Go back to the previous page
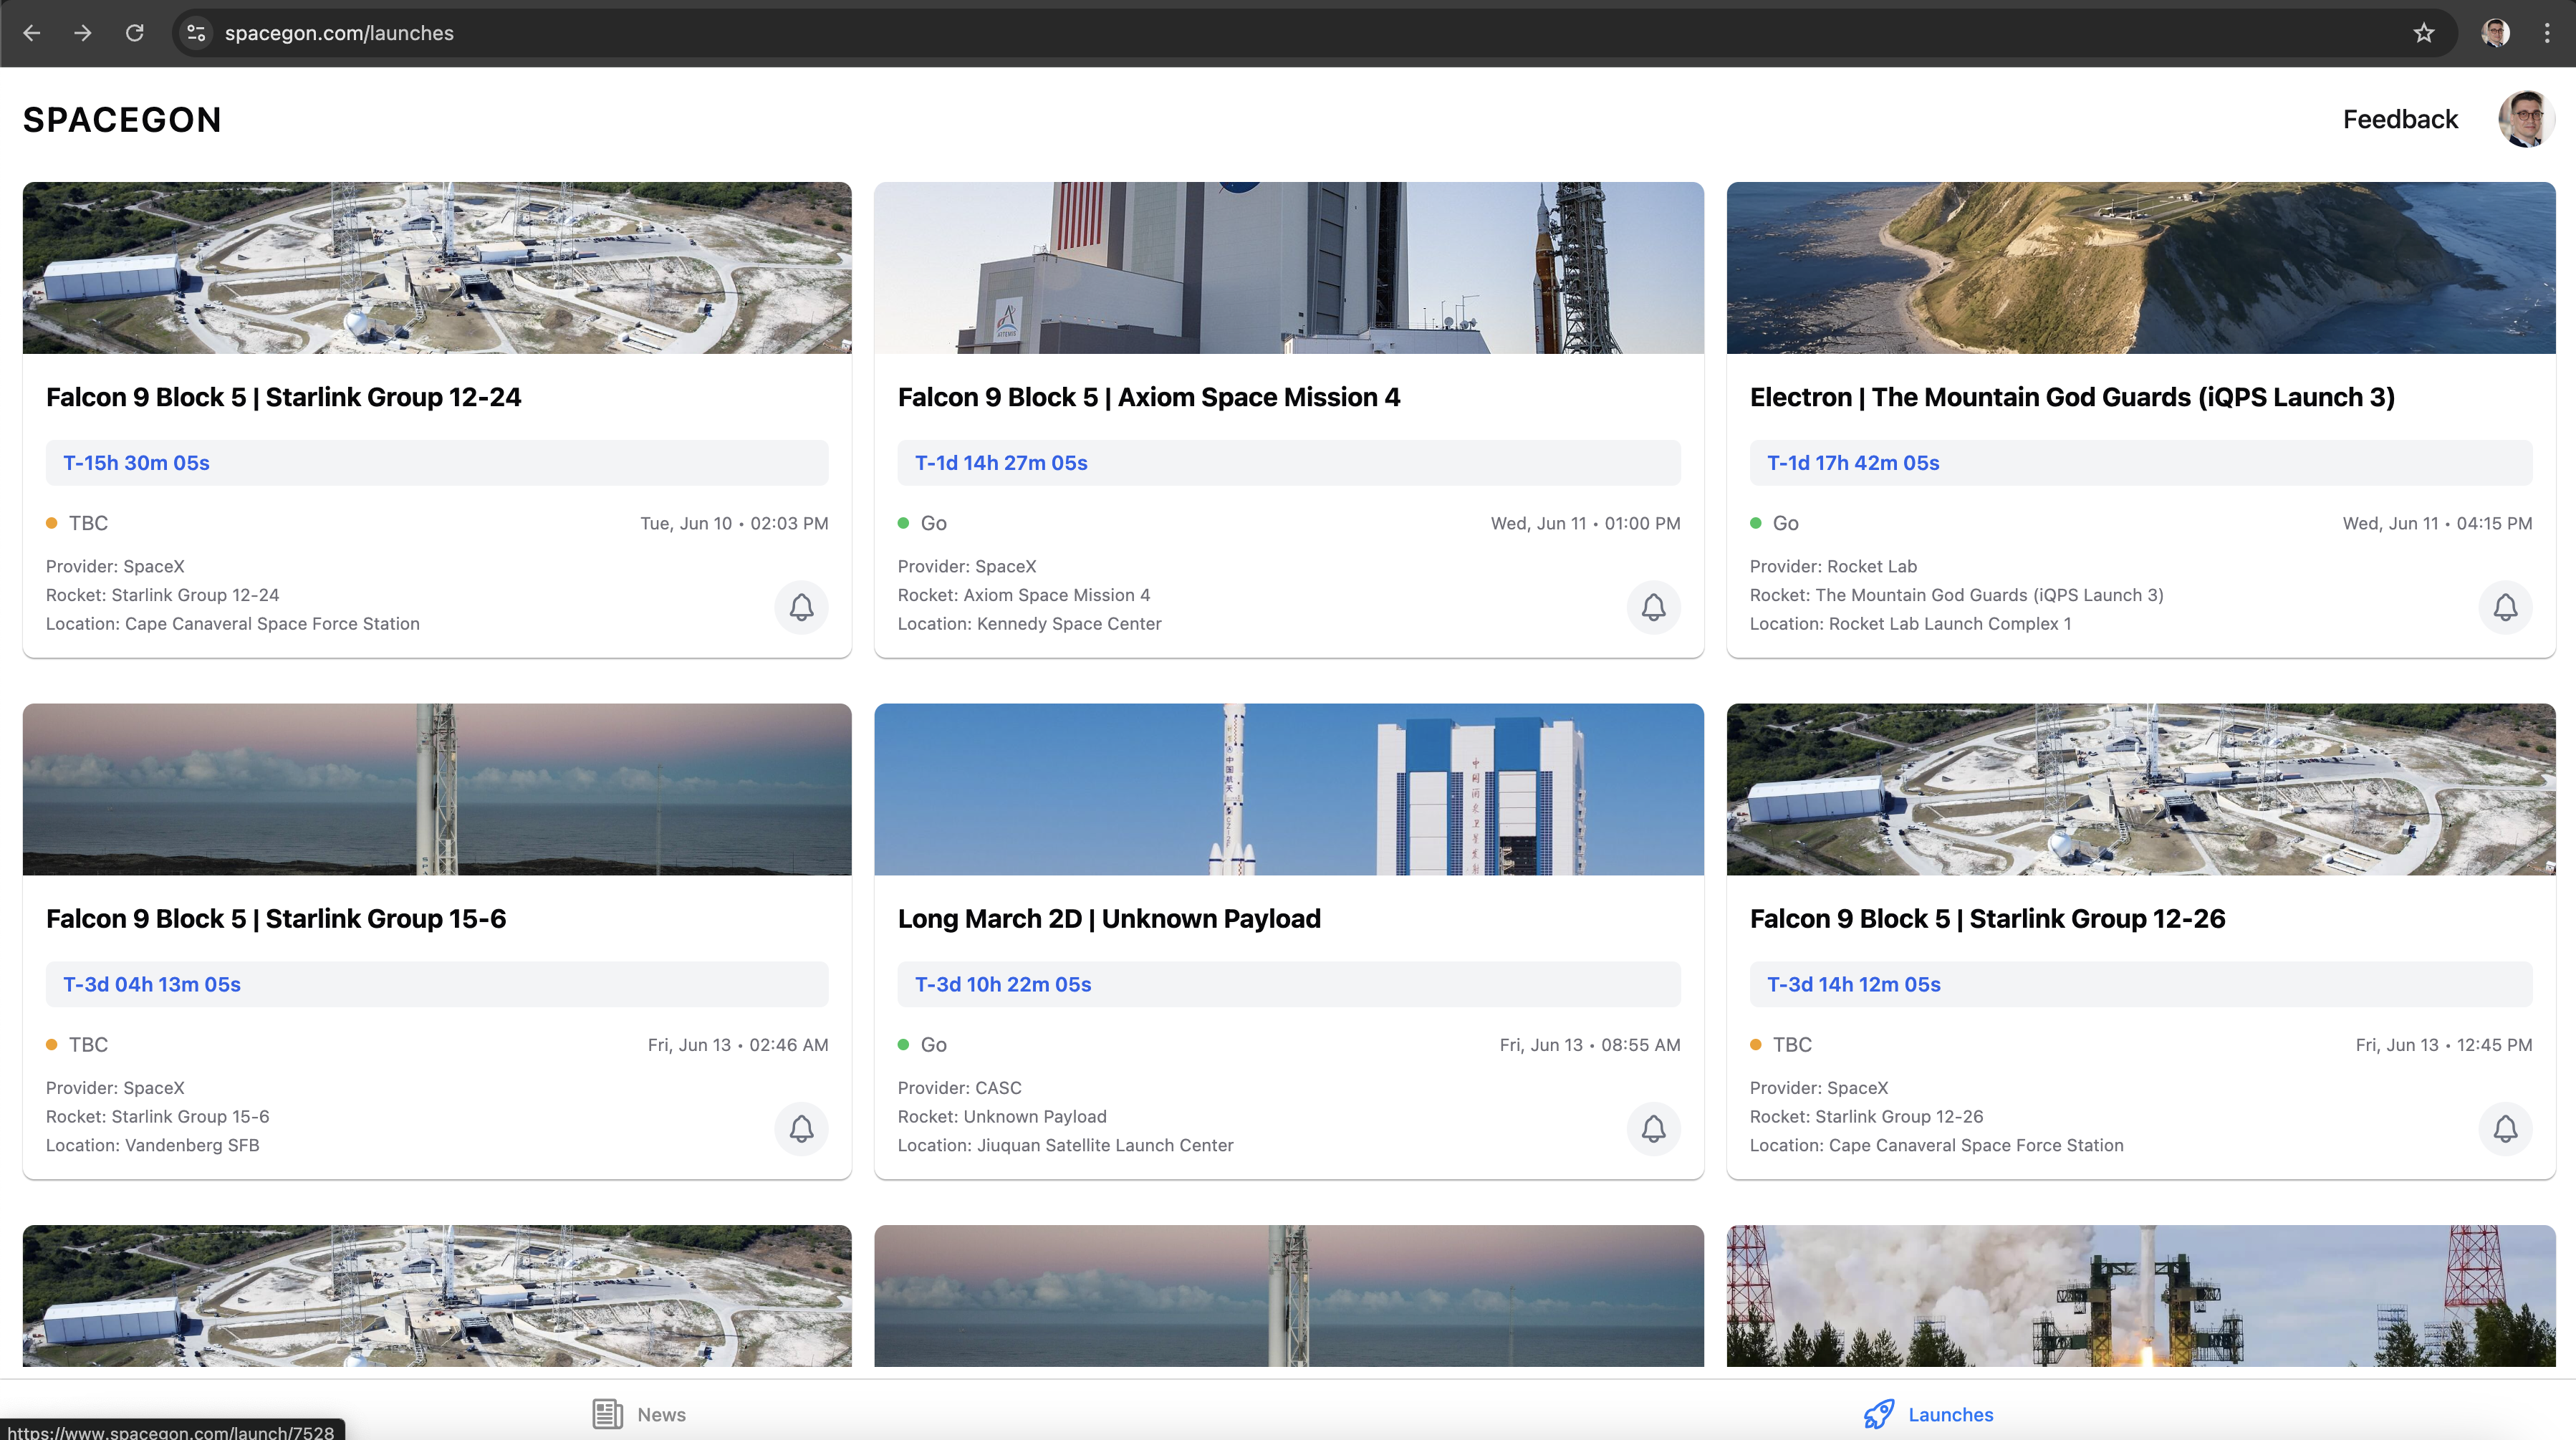Viewport: 2576px width, 1440px height. tap(32, 33)
